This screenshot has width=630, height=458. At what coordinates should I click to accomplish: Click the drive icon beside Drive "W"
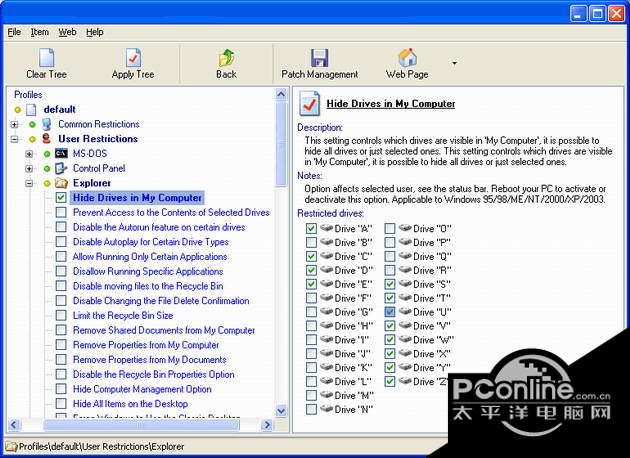tap(405, 339)
